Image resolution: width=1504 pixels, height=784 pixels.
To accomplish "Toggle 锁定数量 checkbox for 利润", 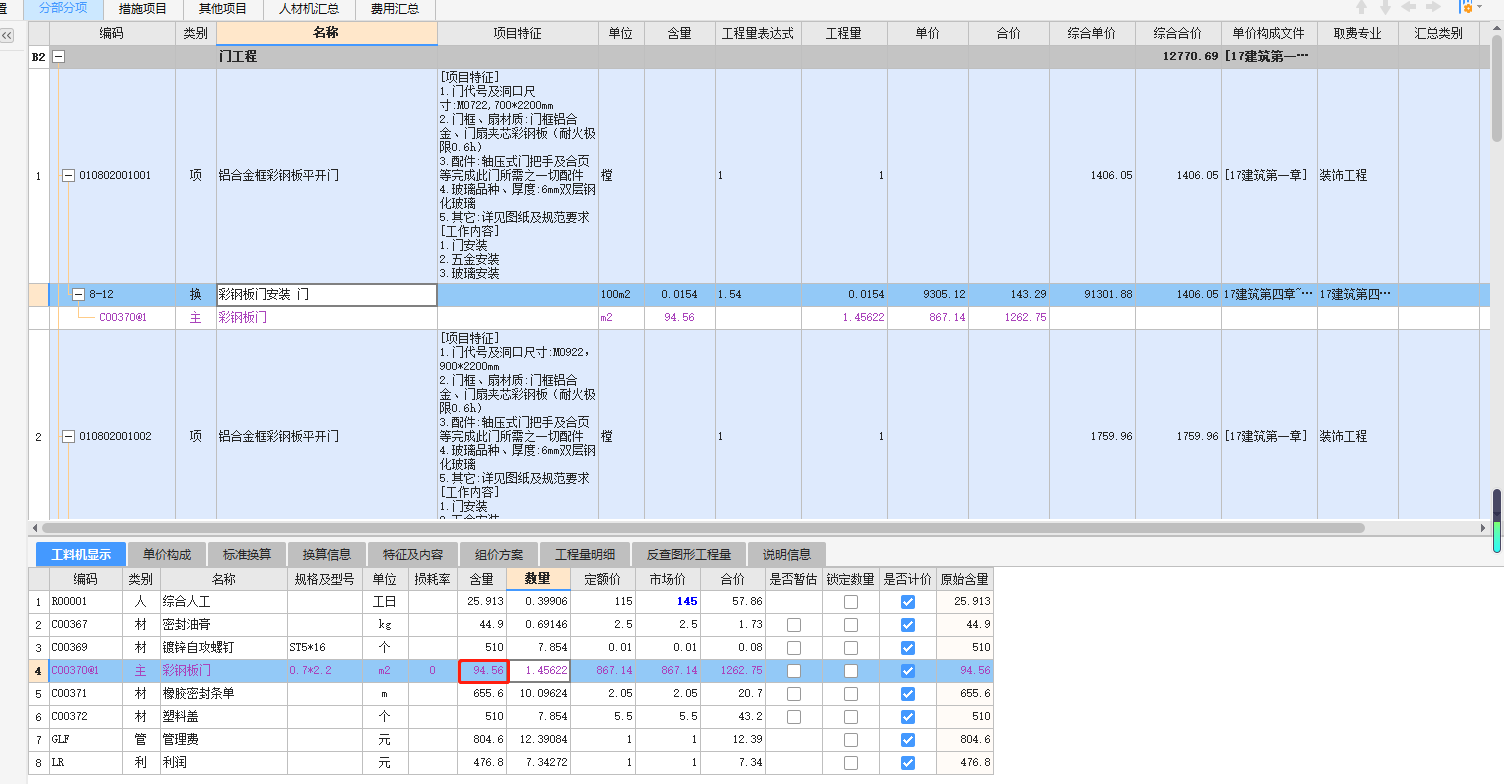I will pyautogui.click(x=850, y=763).
